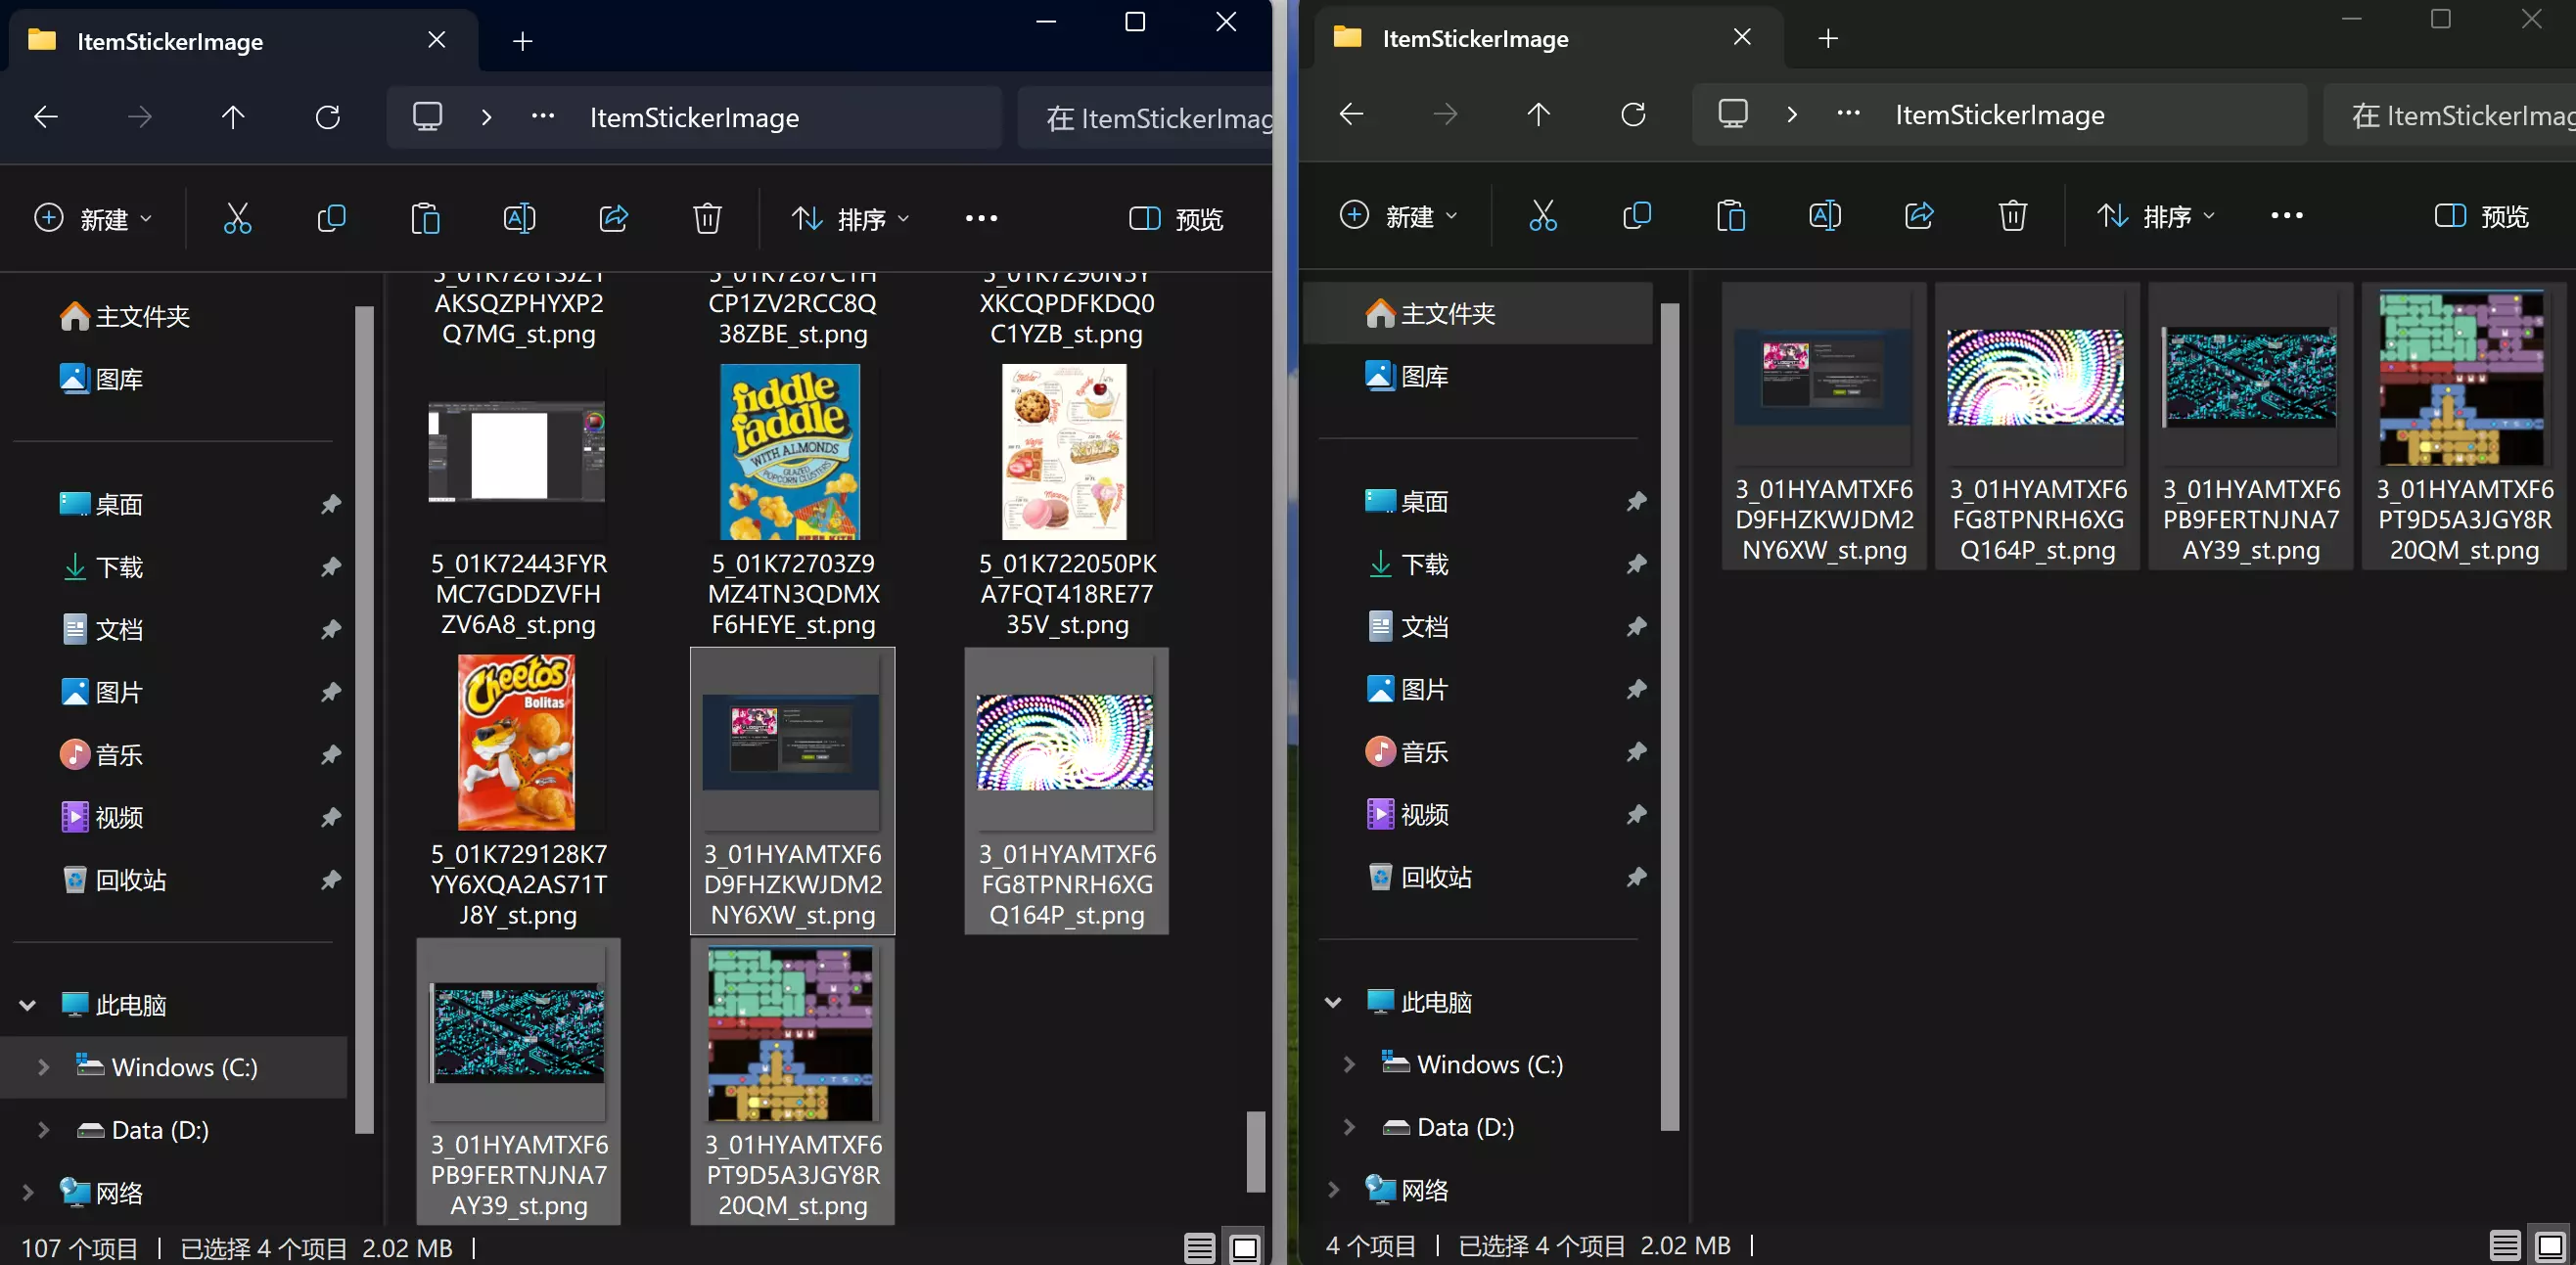The height and width of the screenshot is (1265, 2576).
Task: Click the Cut scissors icon in left window
Action: tap(237, 218)
